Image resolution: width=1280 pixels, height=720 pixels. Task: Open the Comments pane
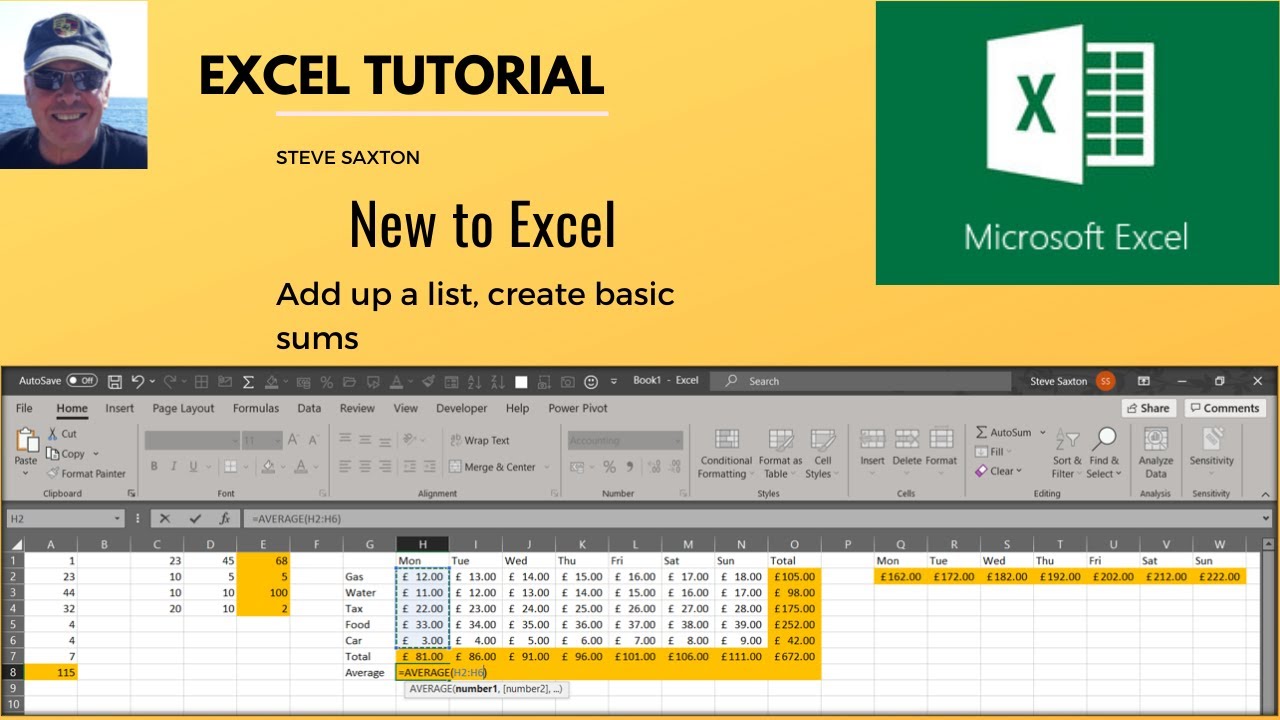(x=1225, y=408)
